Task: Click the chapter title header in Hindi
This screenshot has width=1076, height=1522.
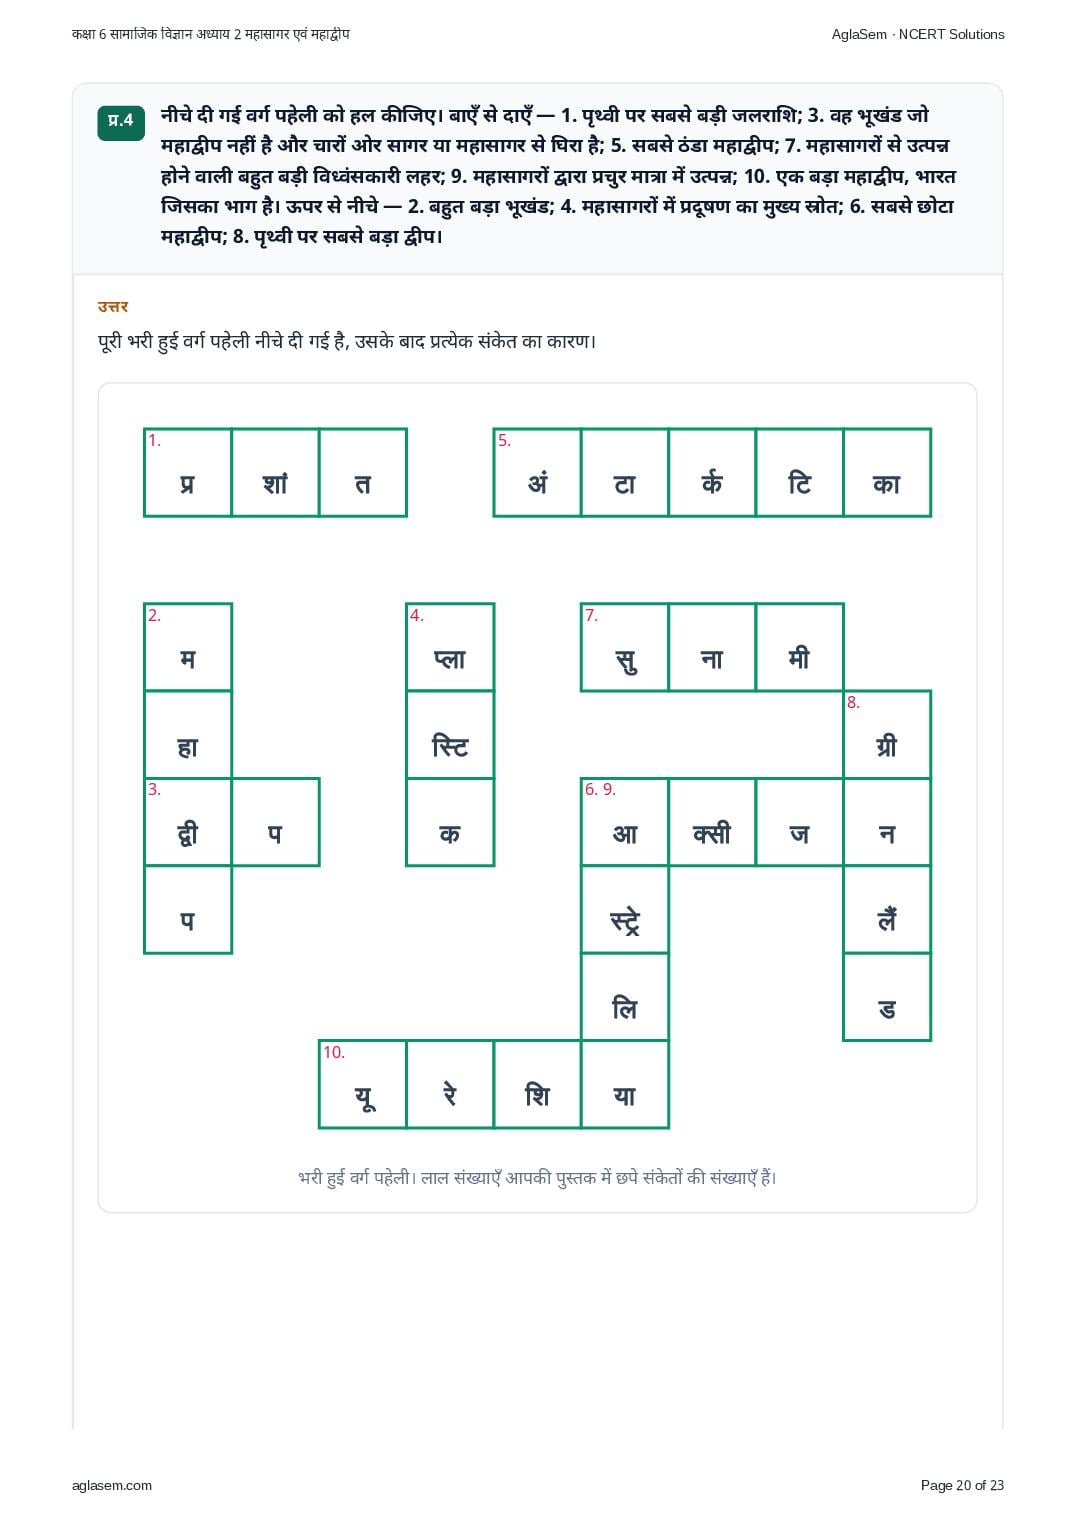Action: 211,34
